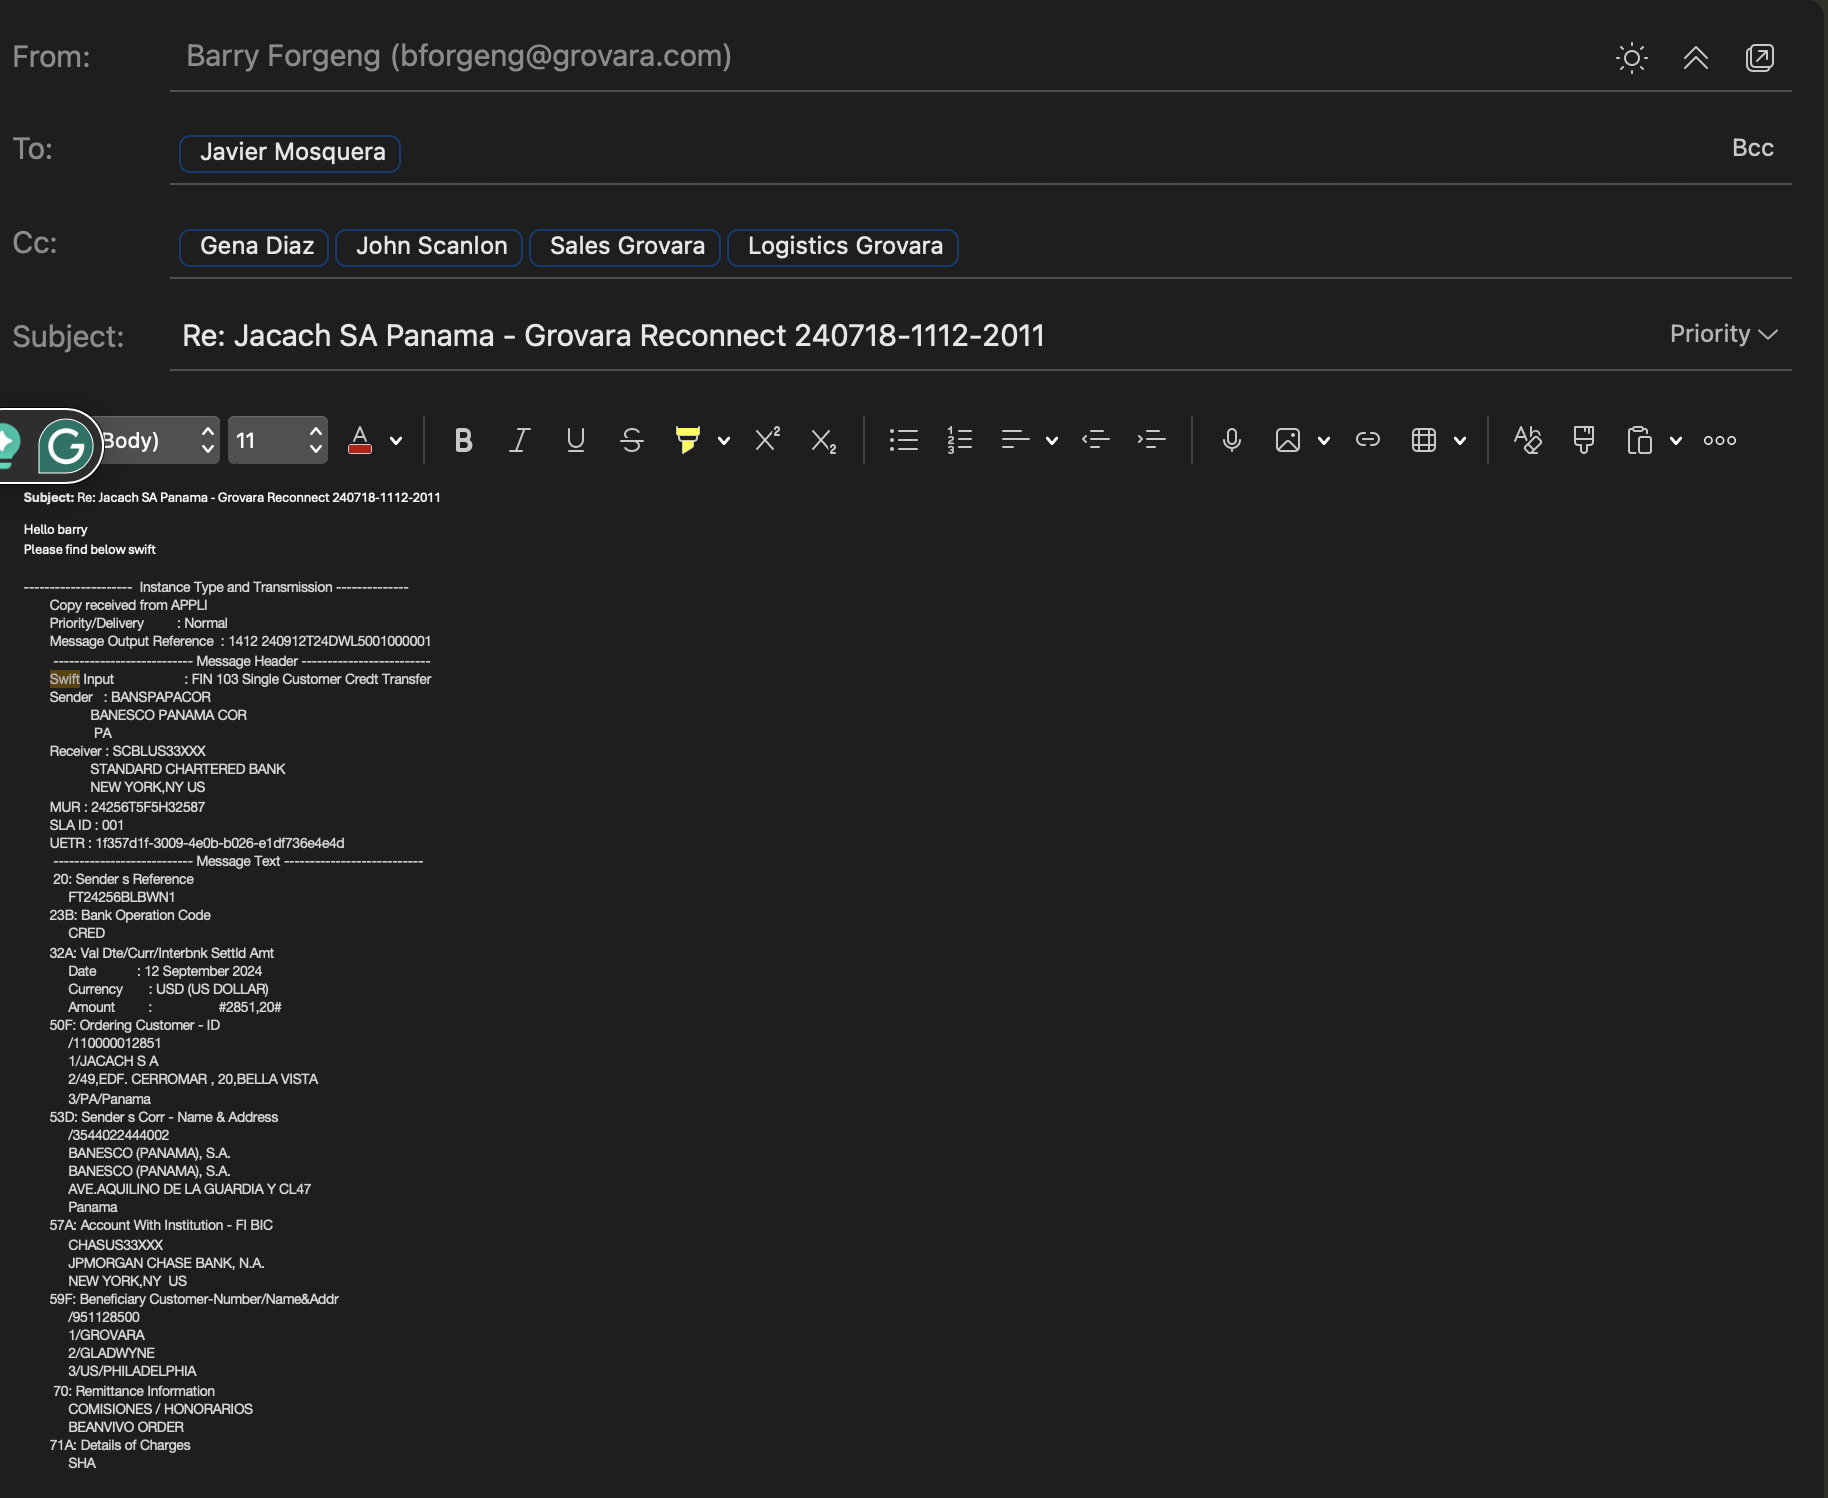Toggle strikethrough formatting
Image resolution: width=1828 pixels, height=1498 pixels.
click(x=631, y=440)
